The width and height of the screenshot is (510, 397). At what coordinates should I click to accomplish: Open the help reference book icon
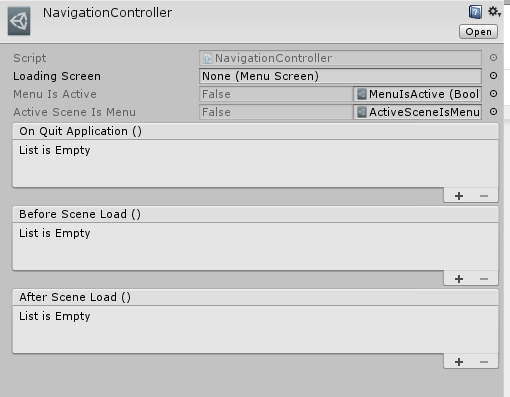point(475,12)
